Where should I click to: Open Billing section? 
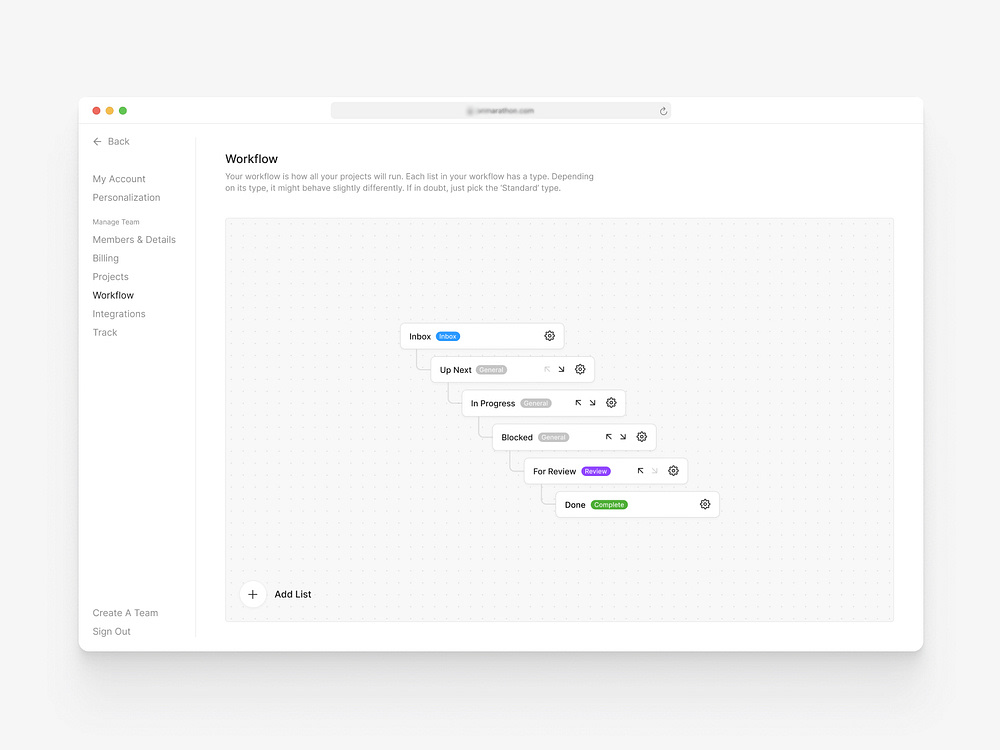(x=105, y=258)
